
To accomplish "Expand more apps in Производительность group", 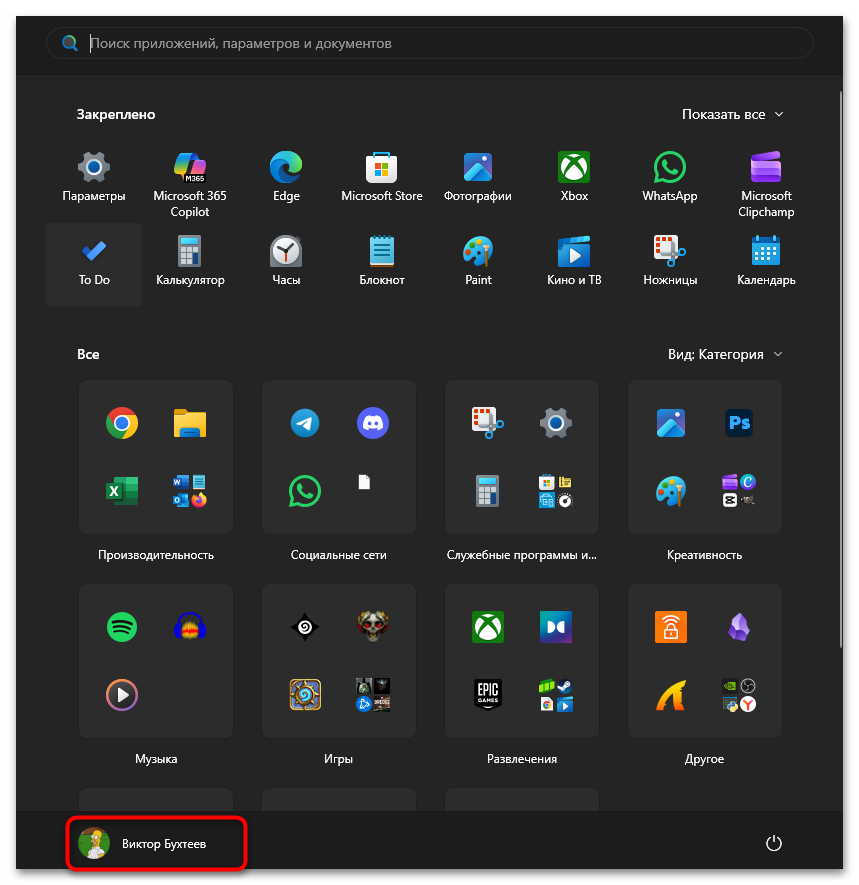I will (x=190, y=490).
